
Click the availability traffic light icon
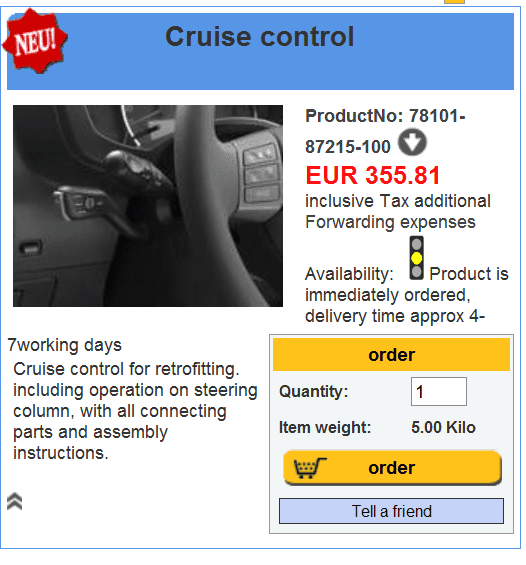pos(416,258)
